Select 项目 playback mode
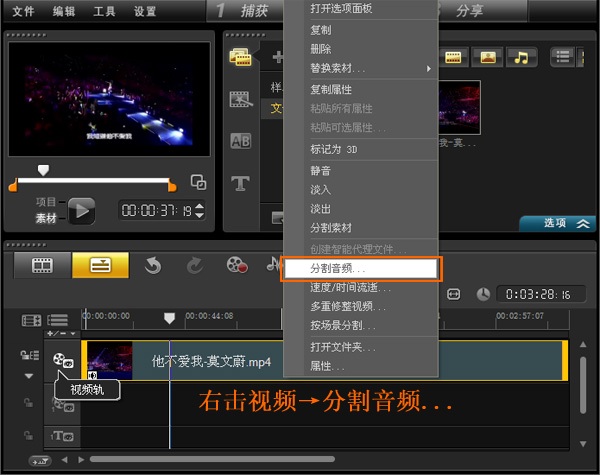 pyautogui.click(x=46, y=202)
